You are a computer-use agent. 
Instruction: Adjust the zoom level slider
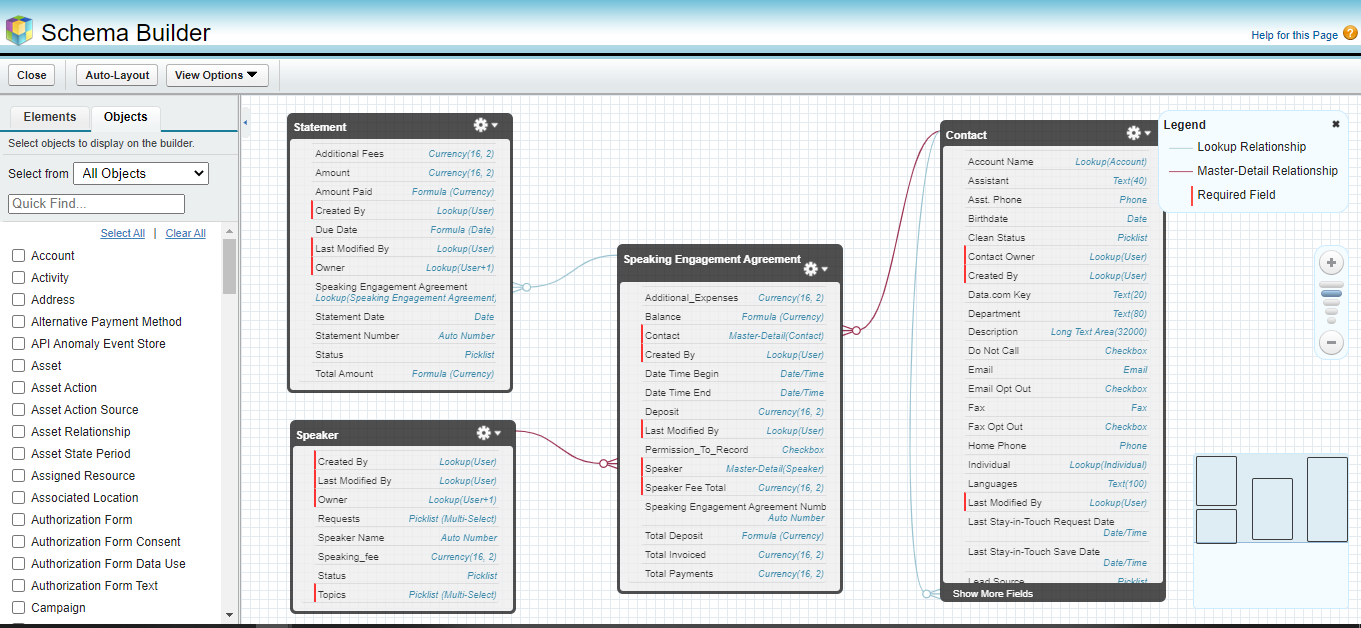[1331, 294]
